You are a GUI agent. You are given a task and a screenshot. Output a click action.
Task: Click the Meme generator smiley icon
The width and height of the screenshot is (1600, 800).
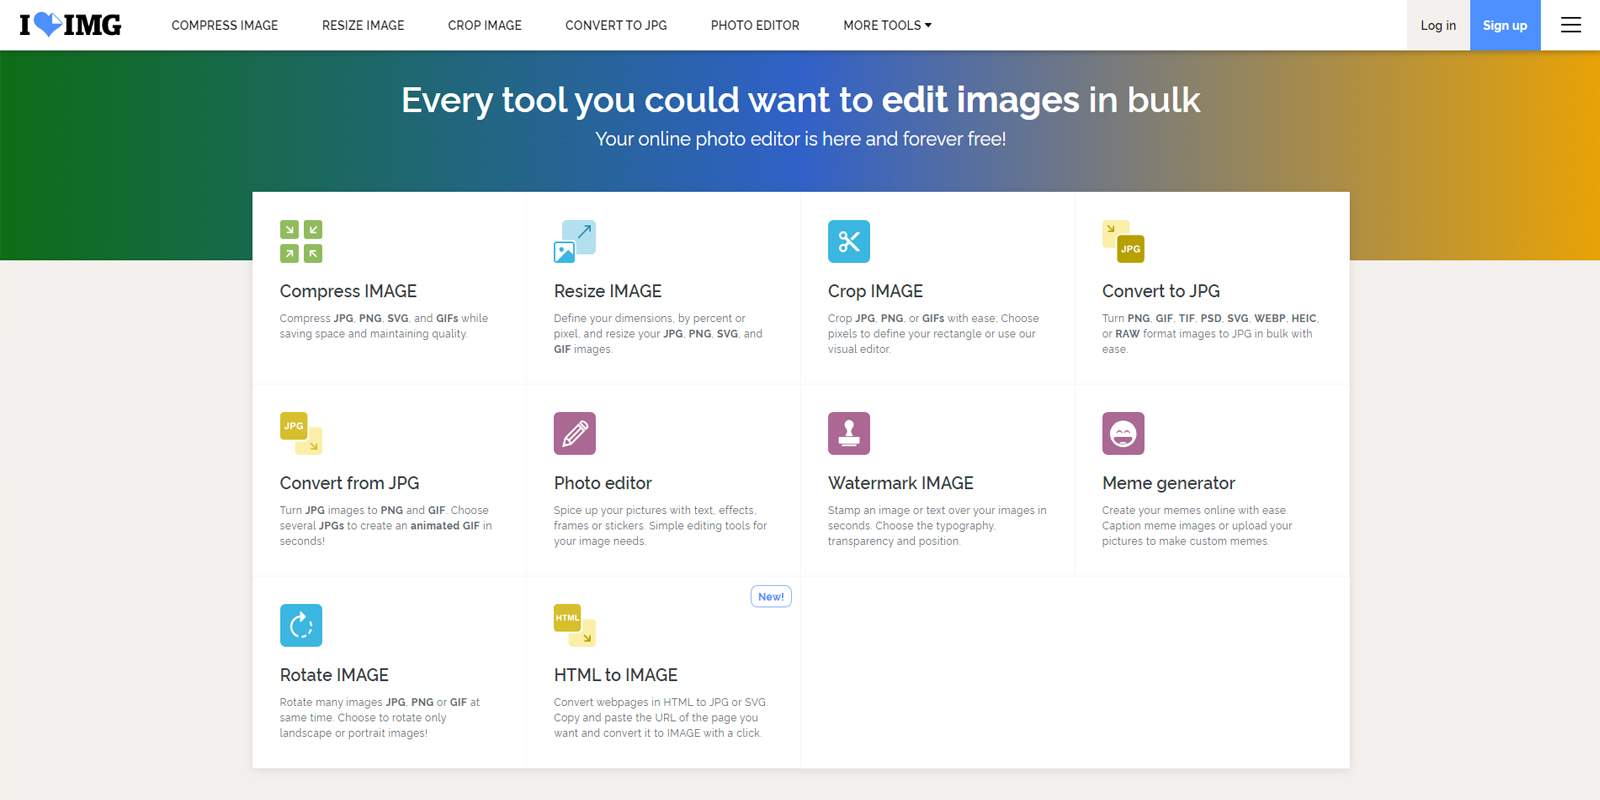[1123, 433]
